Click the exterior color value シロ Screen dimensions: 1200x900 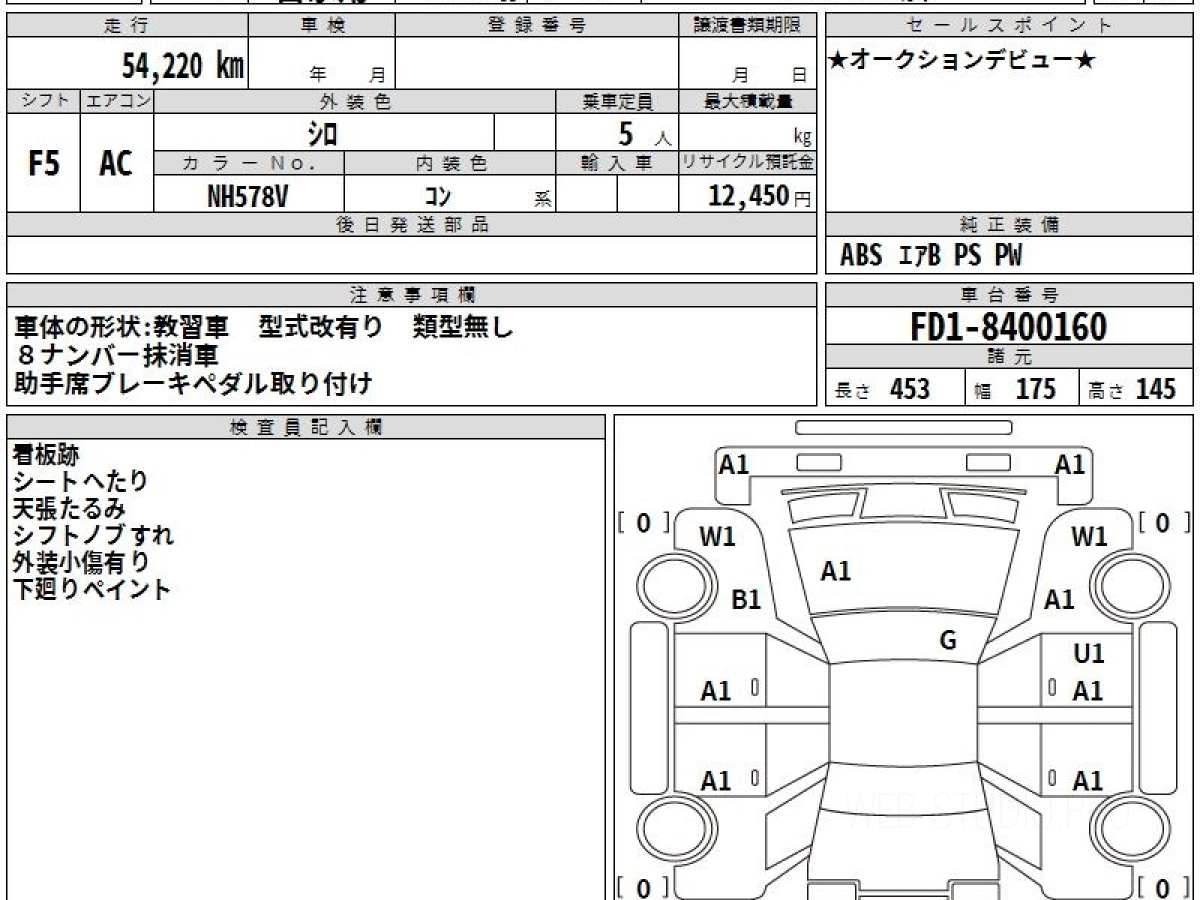[x=322, y=133]
